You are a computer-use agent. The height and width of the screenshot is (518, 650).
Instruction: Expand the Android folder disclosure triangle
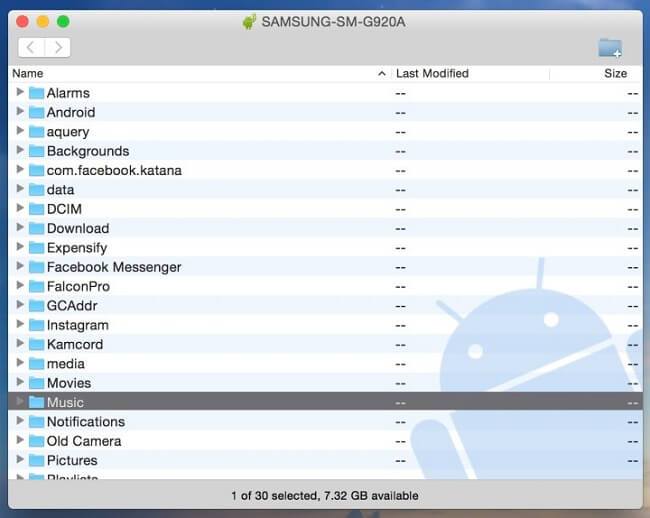click(19, 111)
